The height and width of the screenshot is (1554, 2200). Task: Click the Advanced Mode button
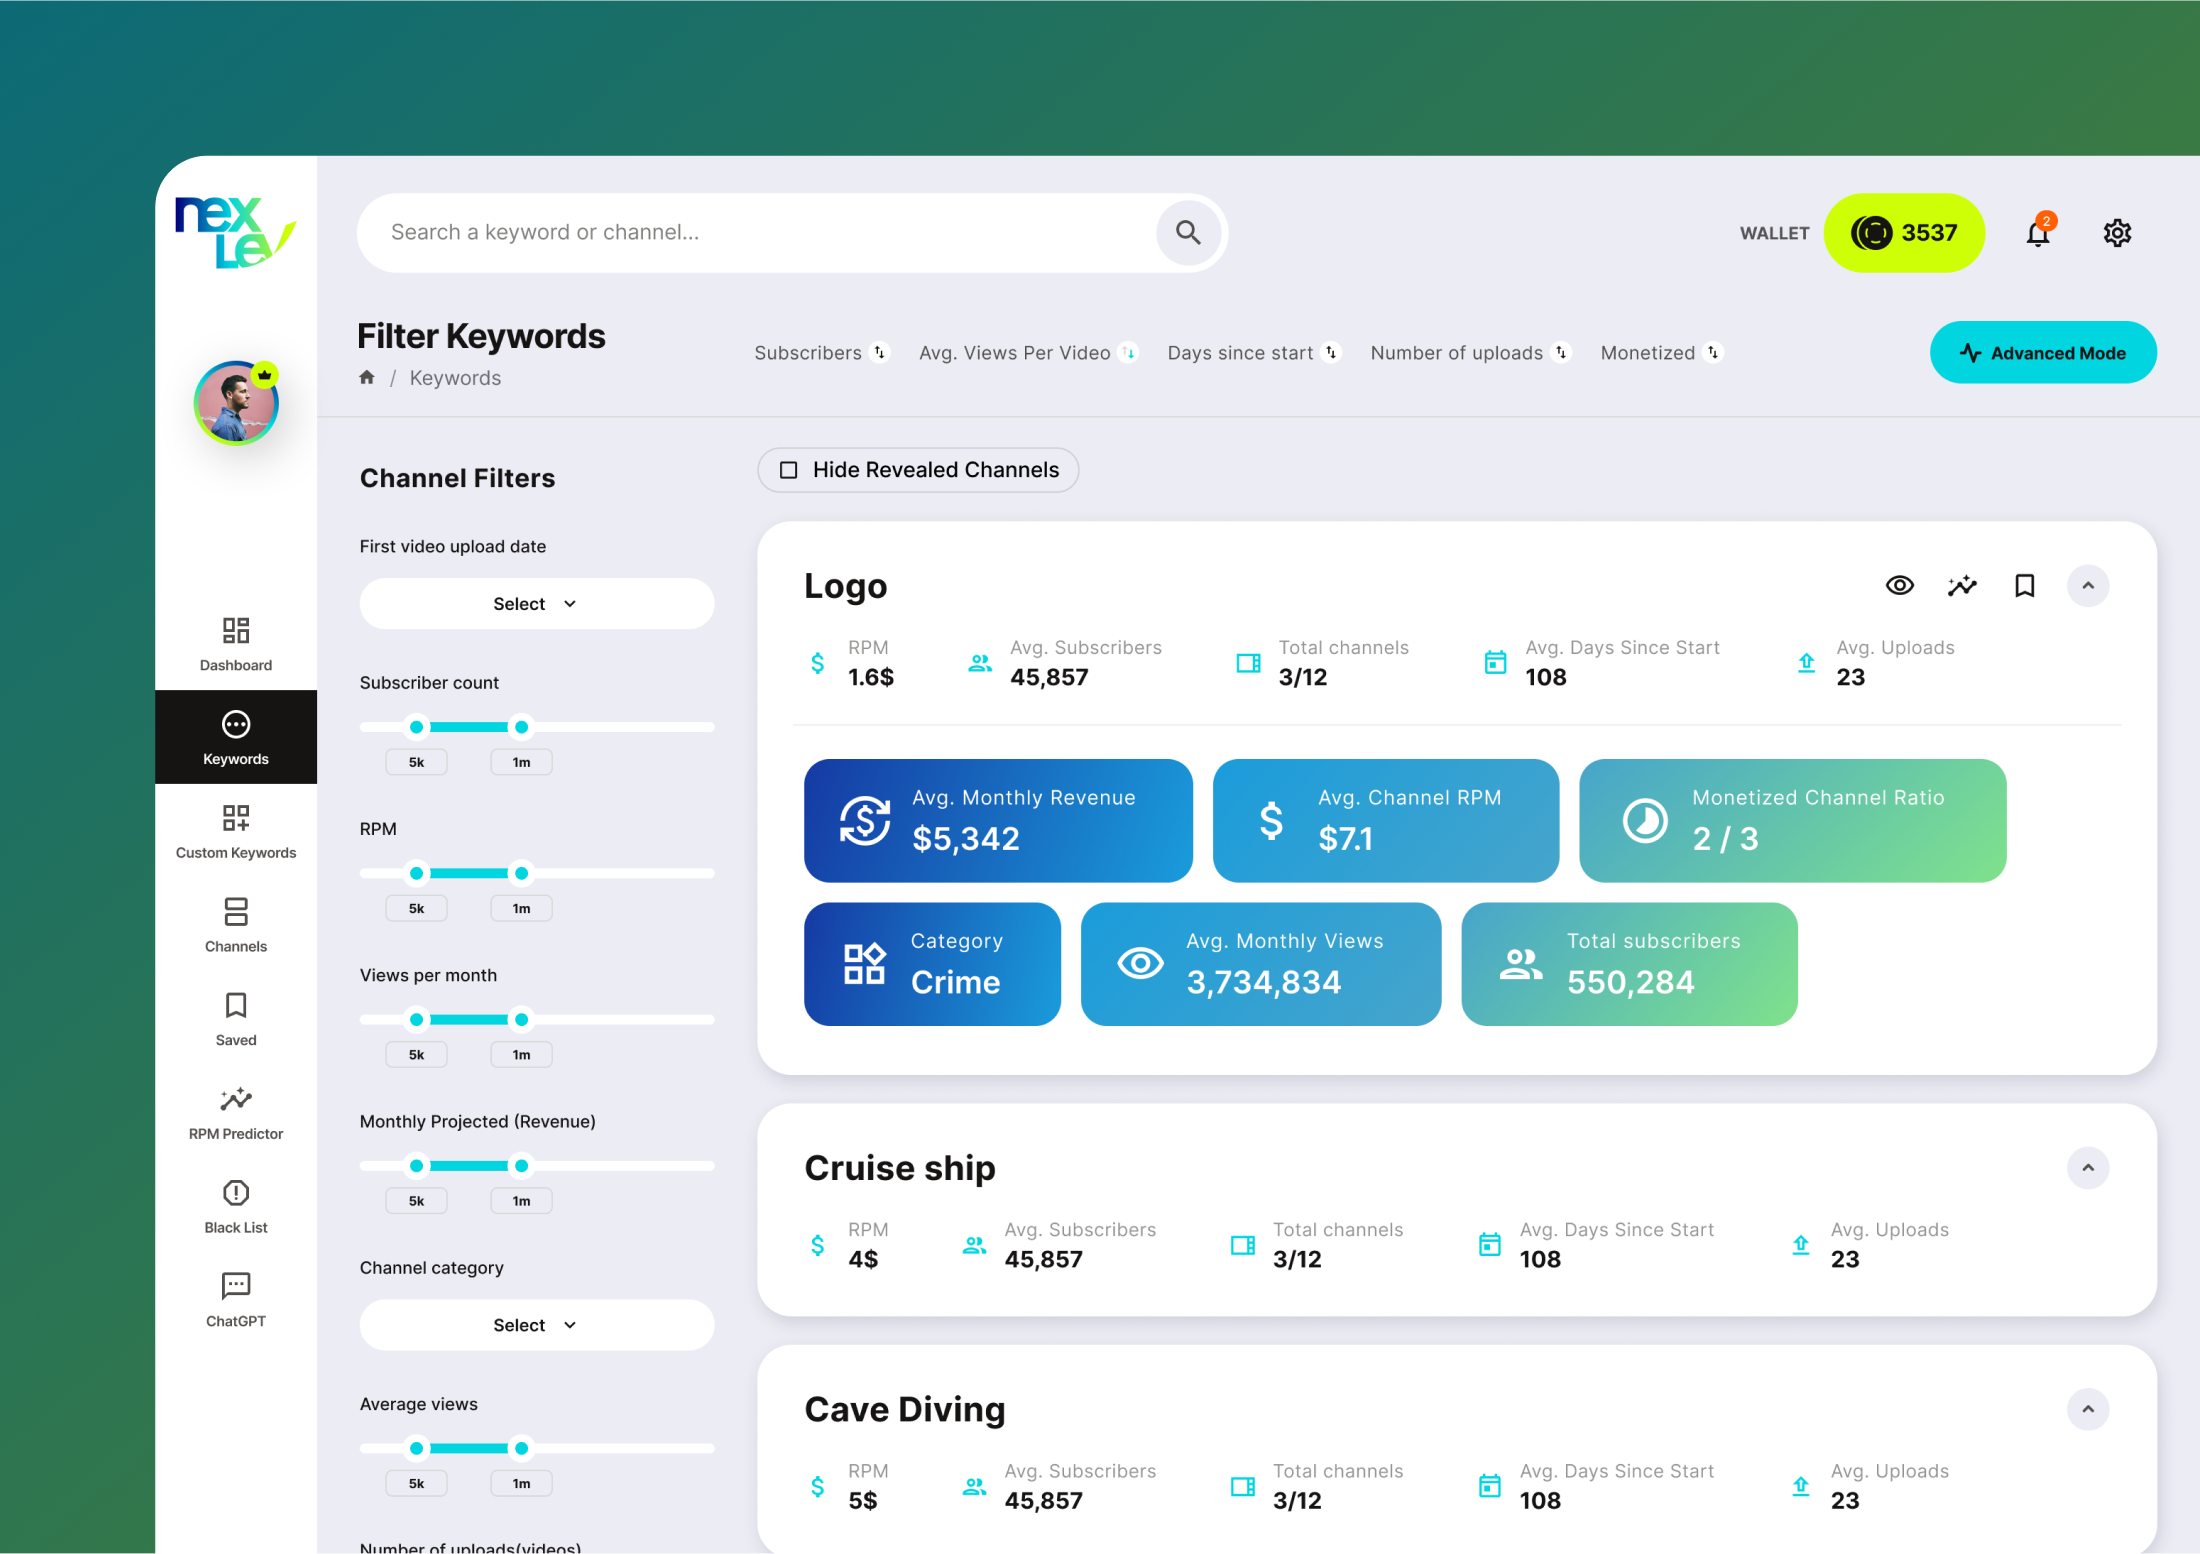click(x=2042, y=353)
